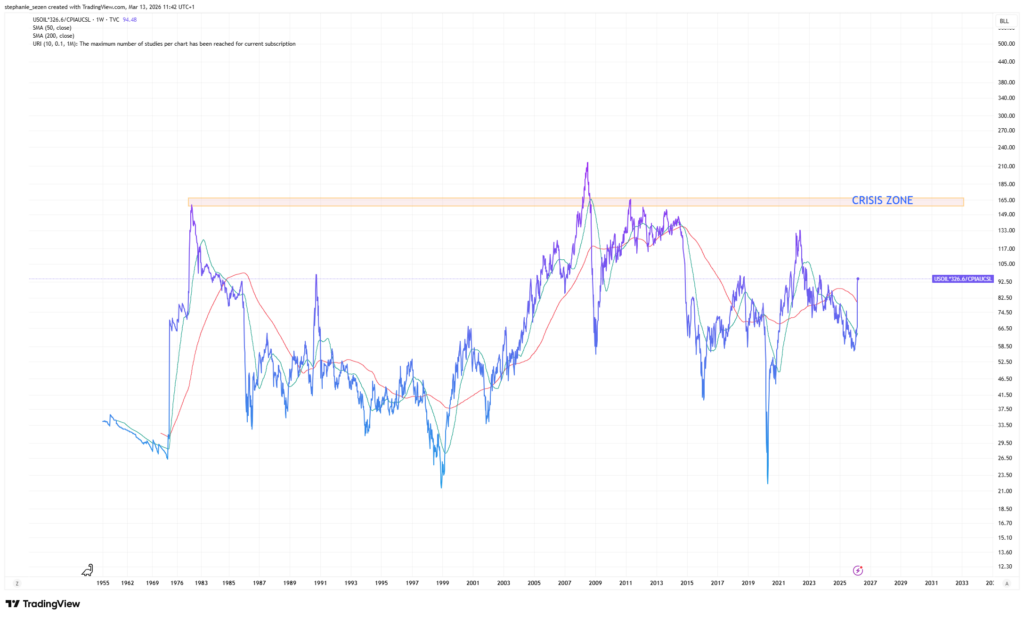The image size is (1024, 618).
Task: Click the header text mentioning TradingView.com
Action: click(x=100, y=6)
